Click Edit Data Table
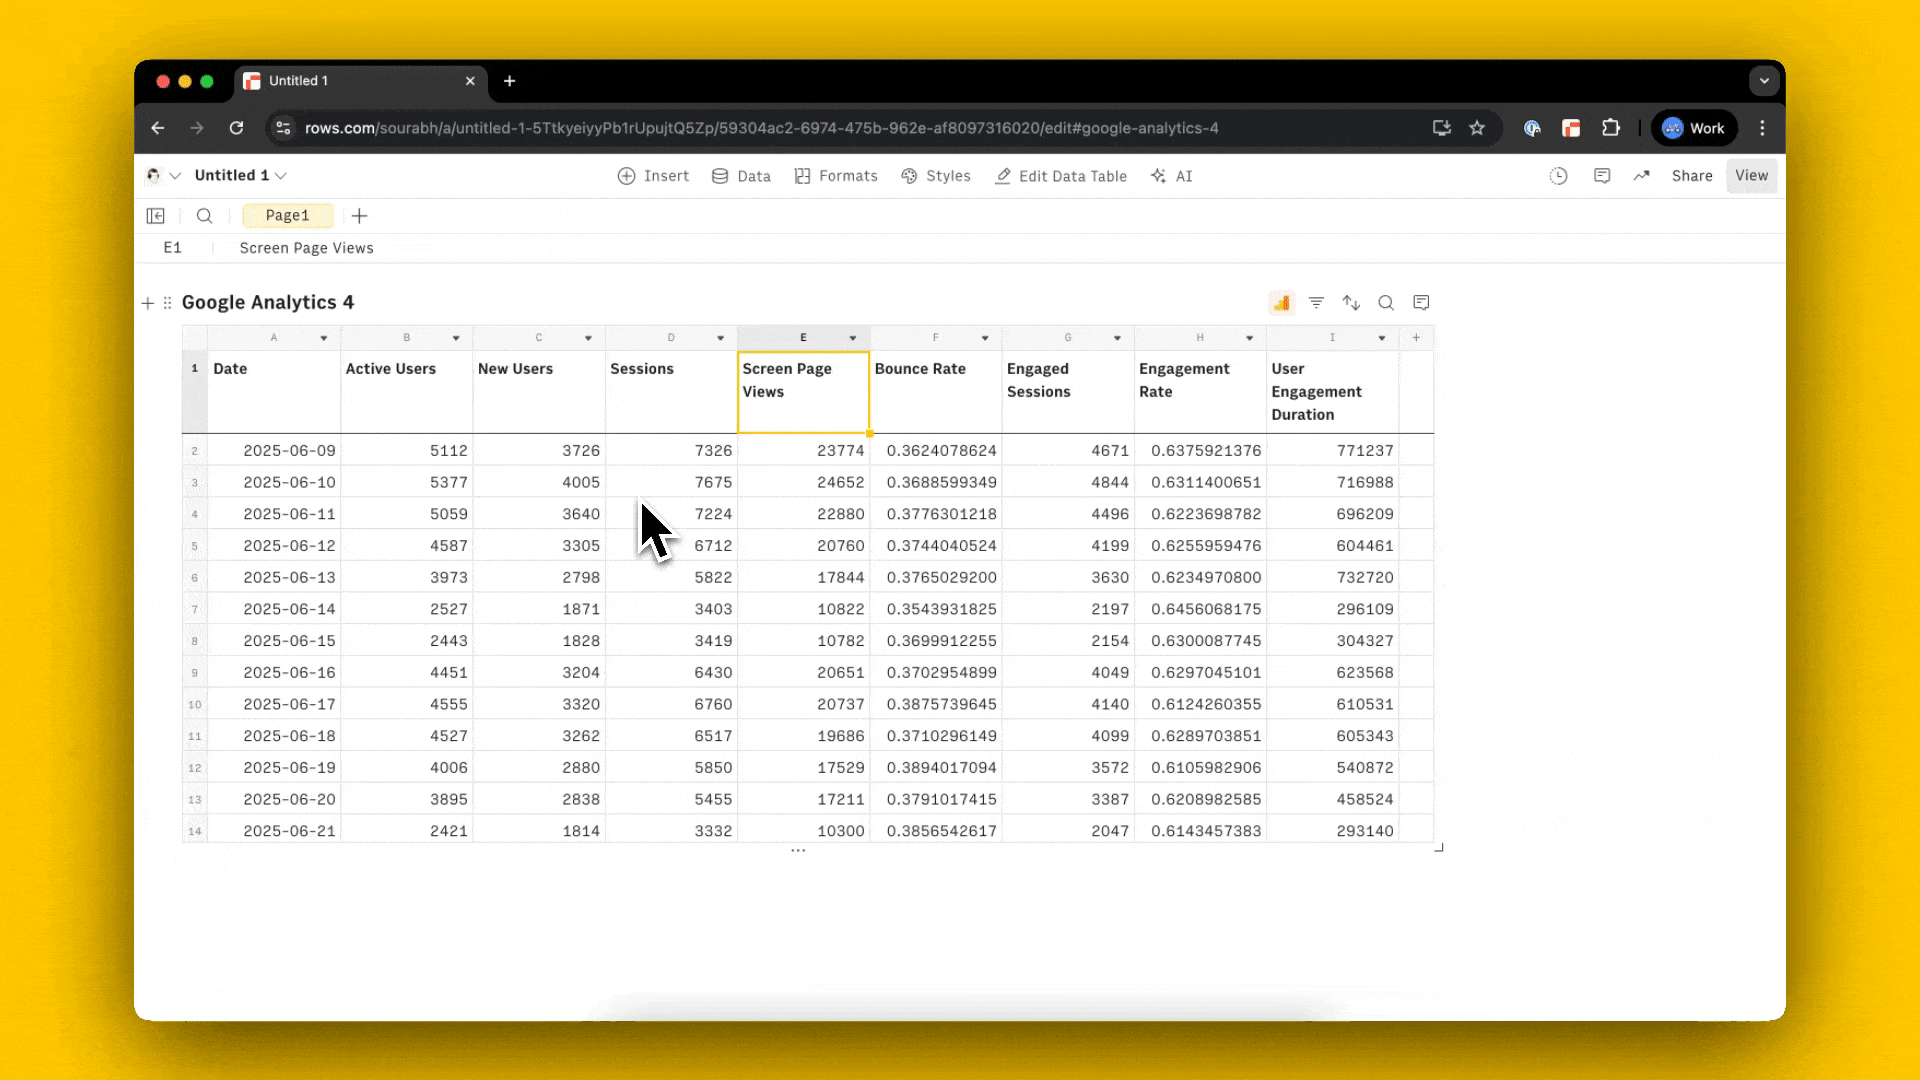This screenshot has height=1080, width=1920. point(1061,176)
